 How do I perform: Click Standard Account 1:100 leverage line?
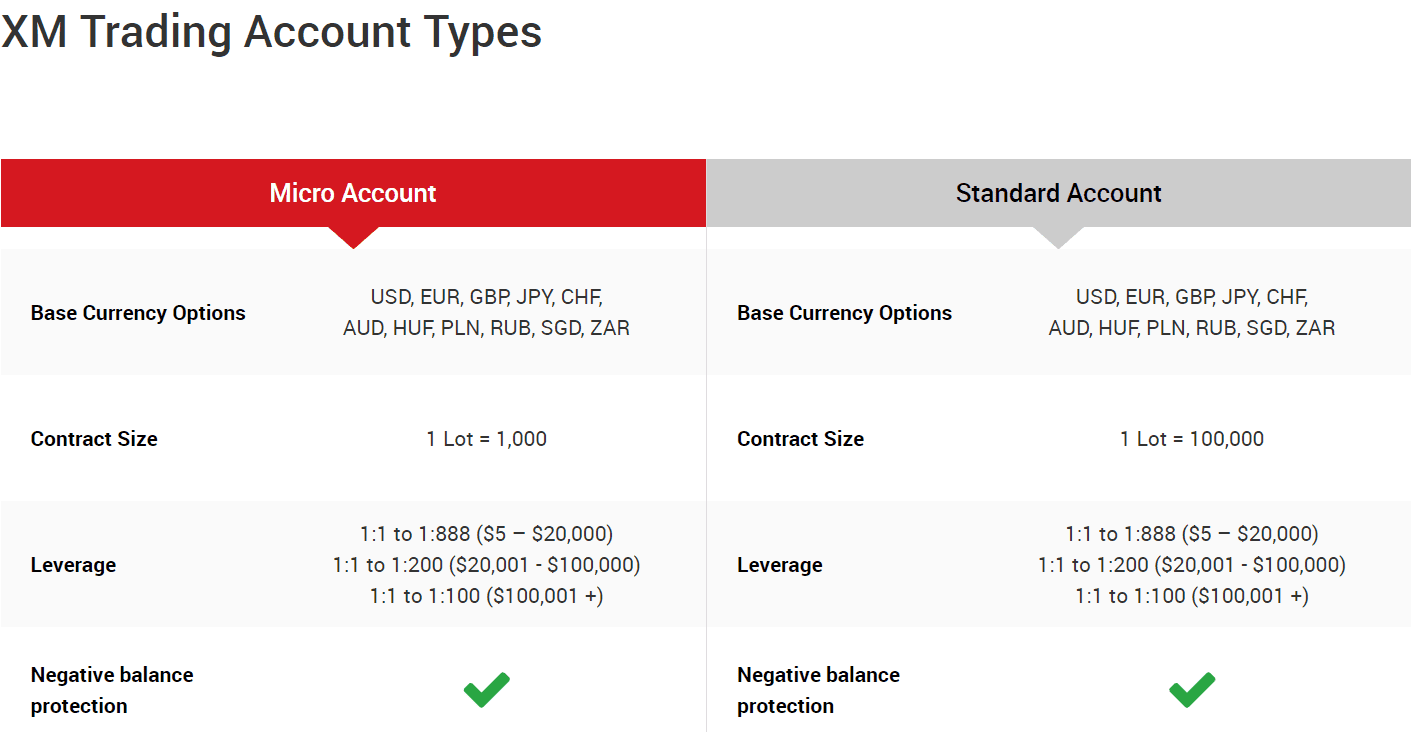1192,596
